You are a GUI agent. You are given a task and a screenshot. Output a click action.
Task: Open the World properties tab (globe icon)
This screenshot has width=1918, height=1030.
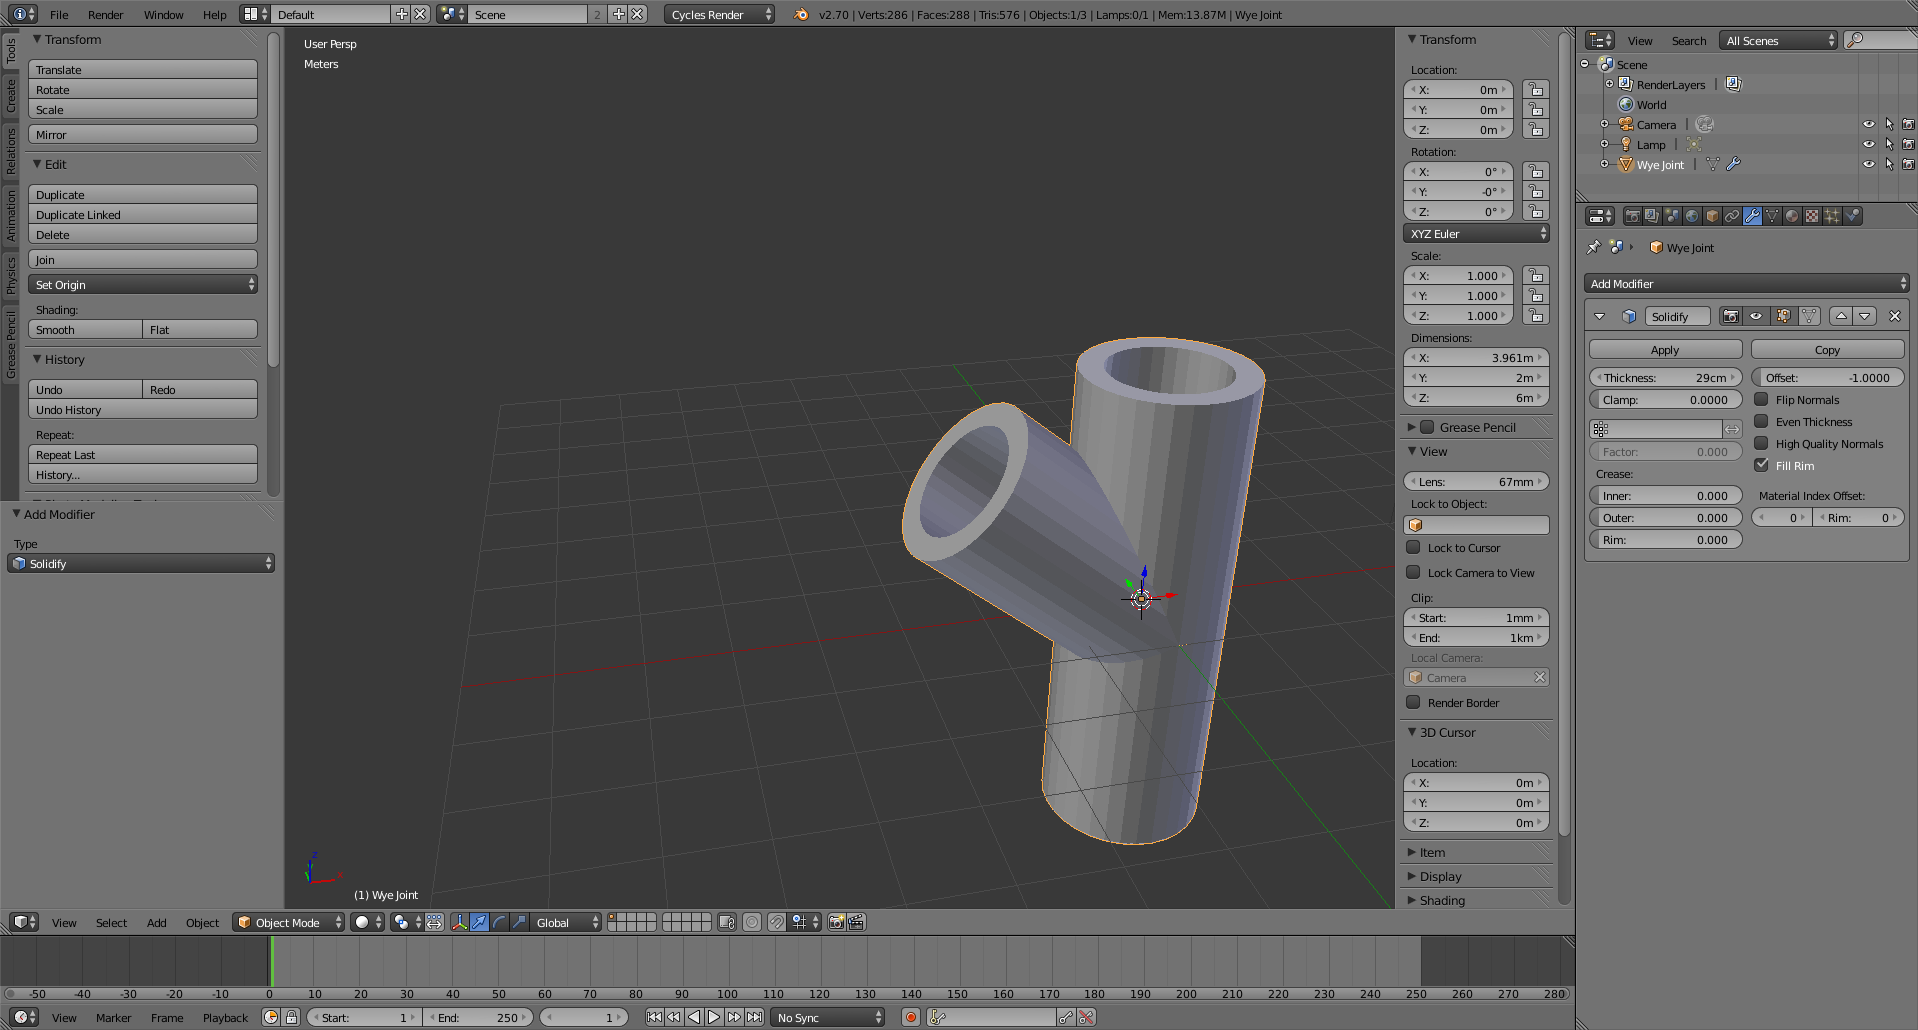click(x=1692, y=216)
